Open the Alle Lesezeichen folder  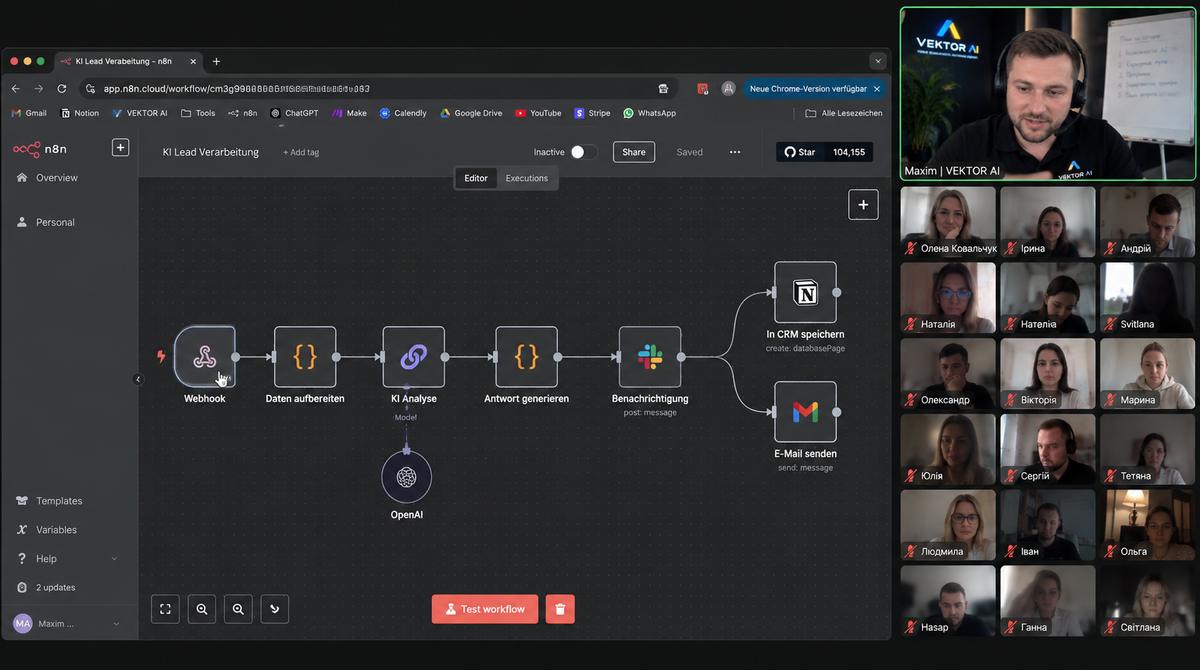point(844,113)
